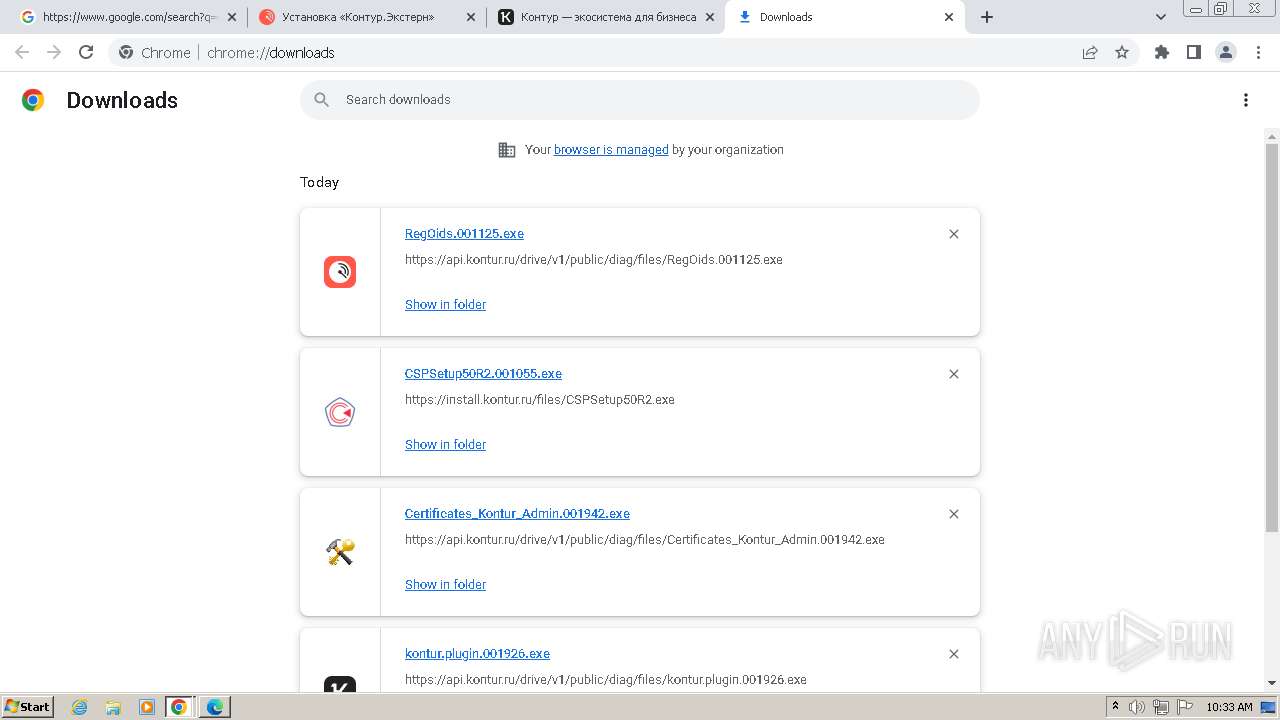Open Certificates_Kontur_Admin.001942.exe file link
The image size is (1280, 720).
(x=517, y=513)
